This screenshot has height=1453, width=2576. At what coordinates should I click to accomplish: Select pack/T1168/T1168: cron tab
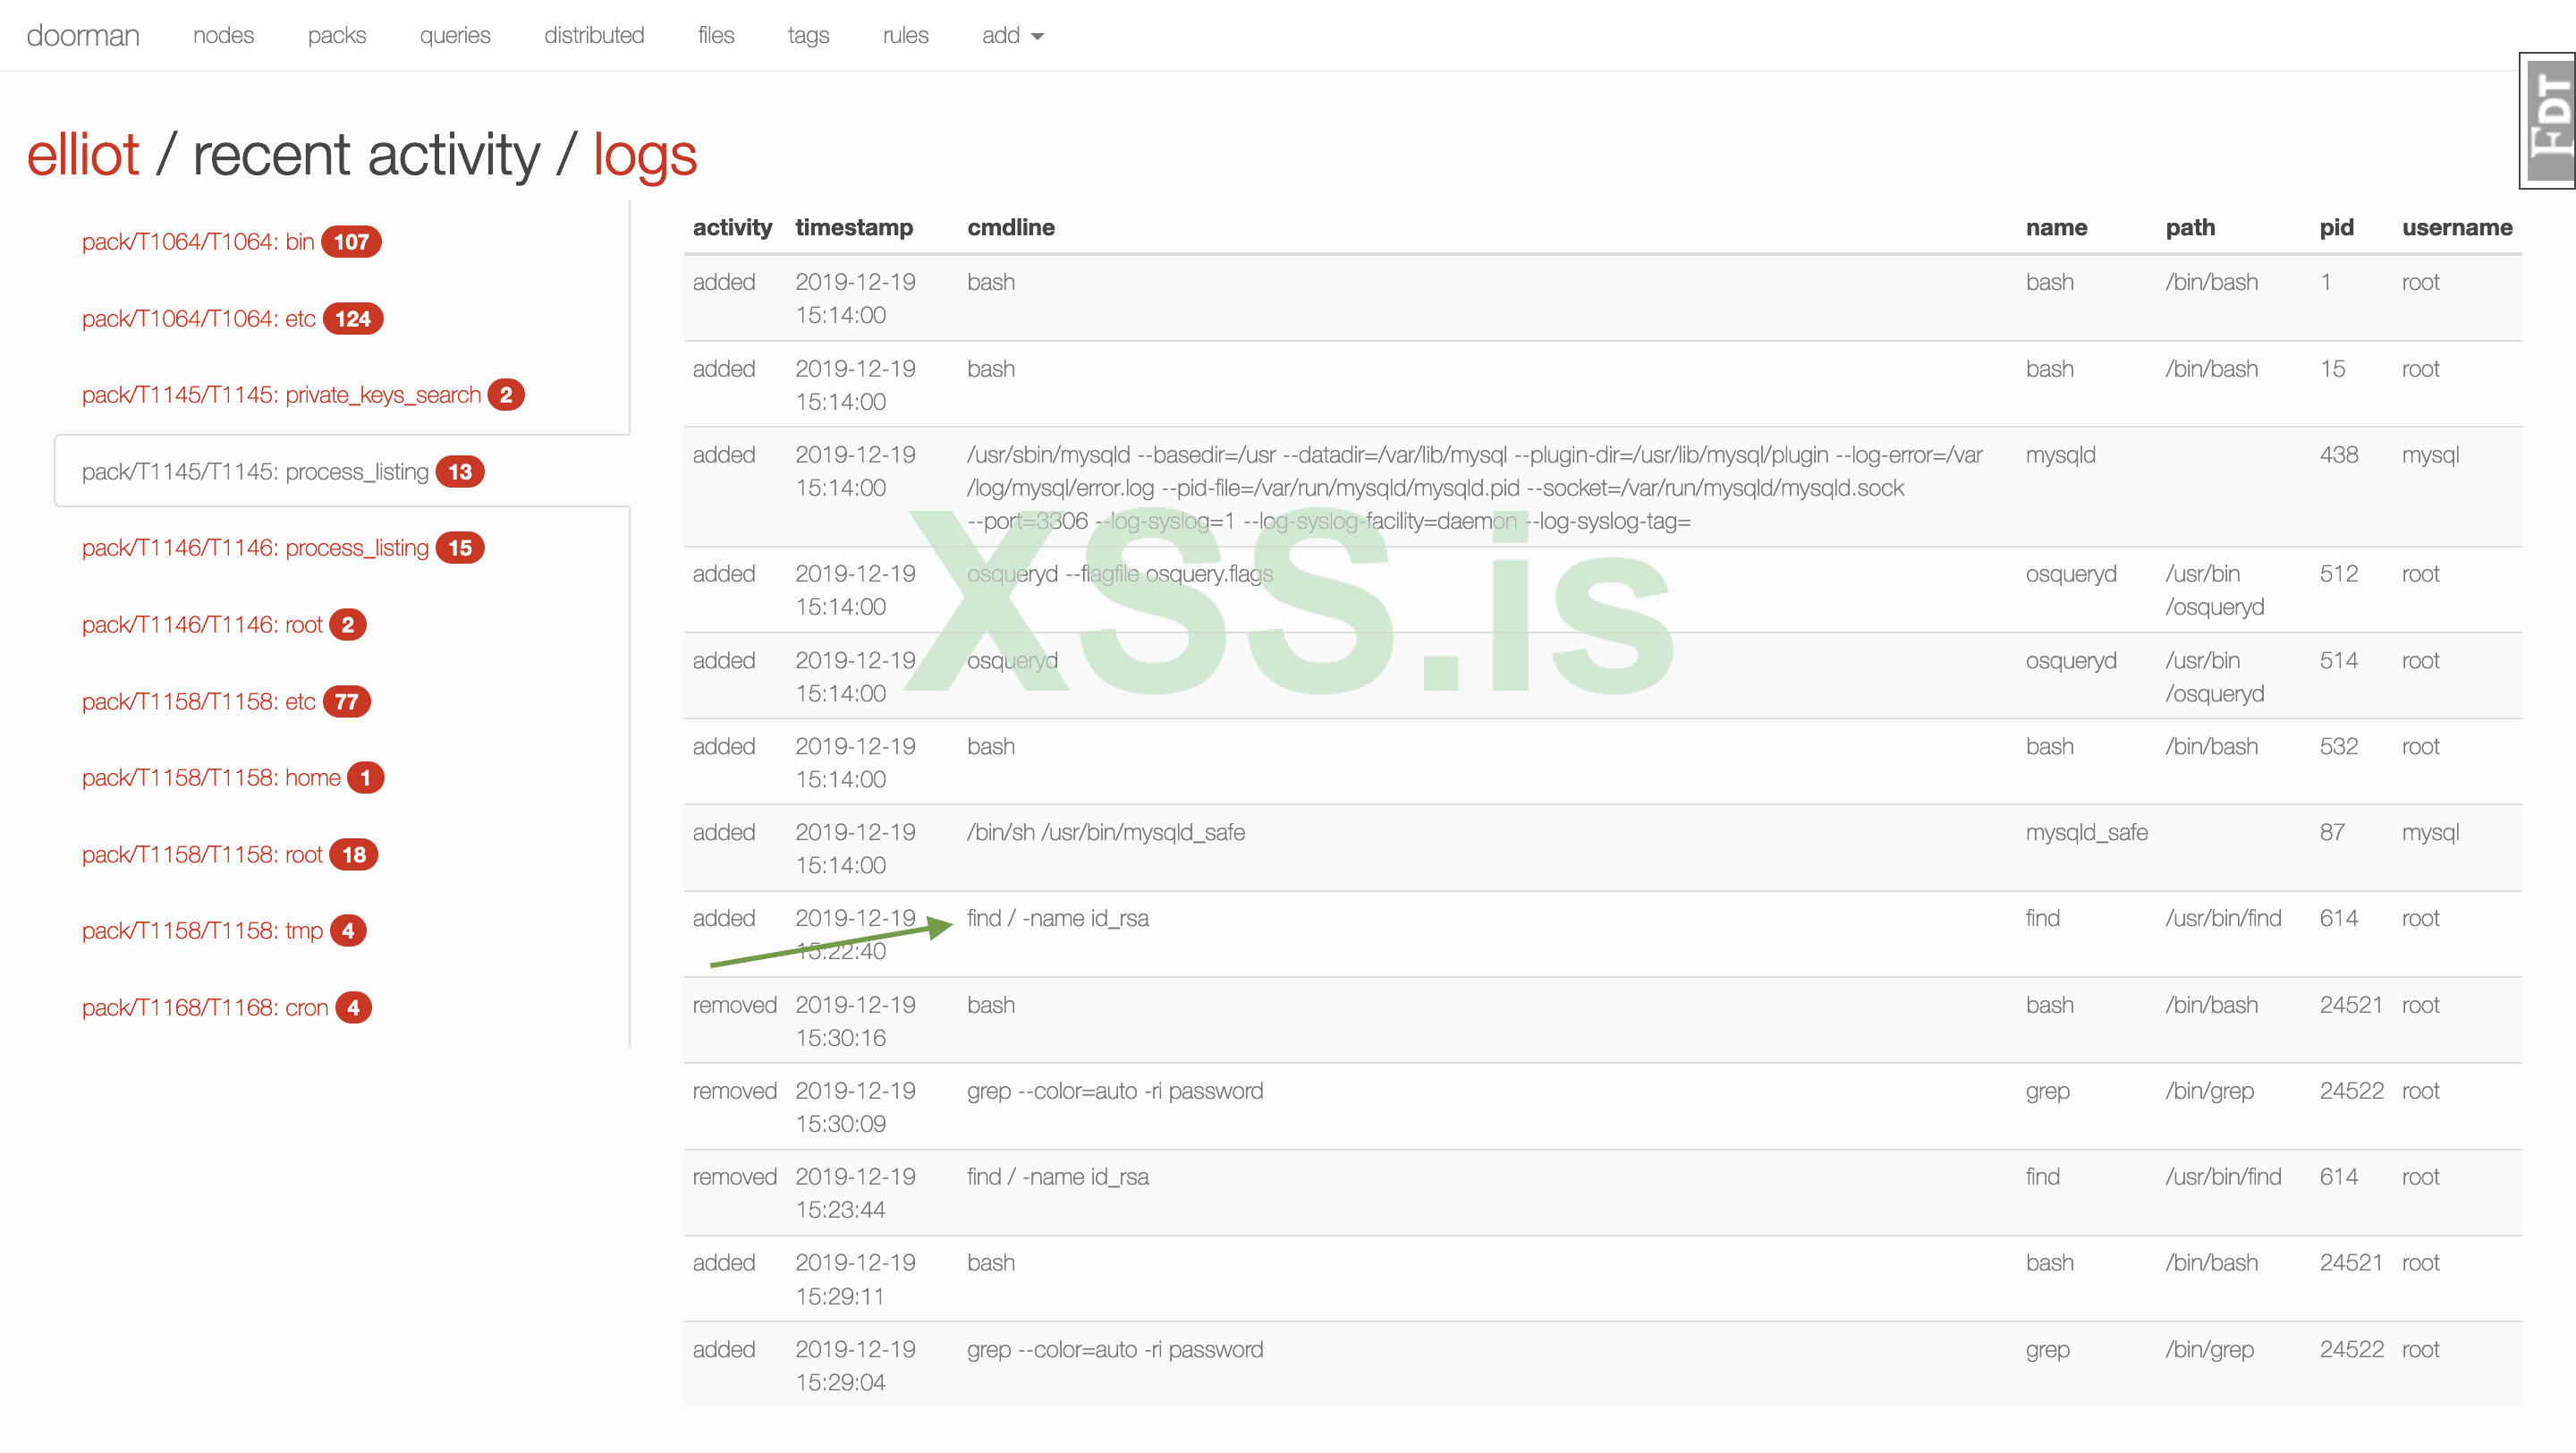point(205,1008)
